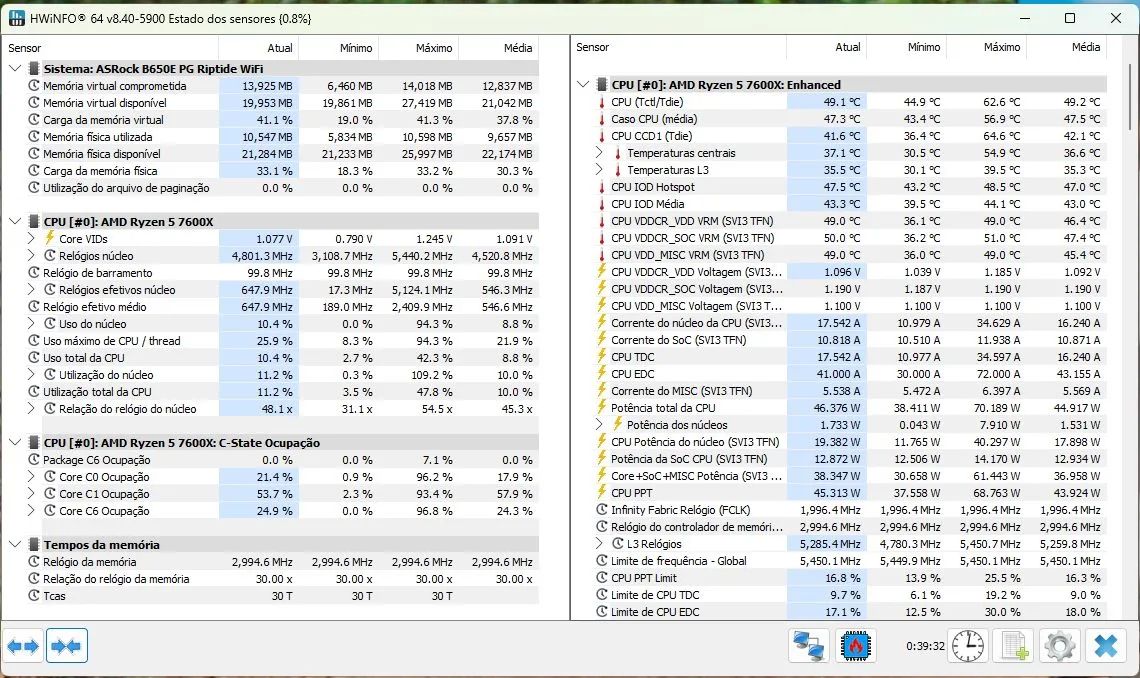Click the blue X close sensors icon
Image resolution: width=1140 pixels, height=678 pixels.
[1106, 645]
